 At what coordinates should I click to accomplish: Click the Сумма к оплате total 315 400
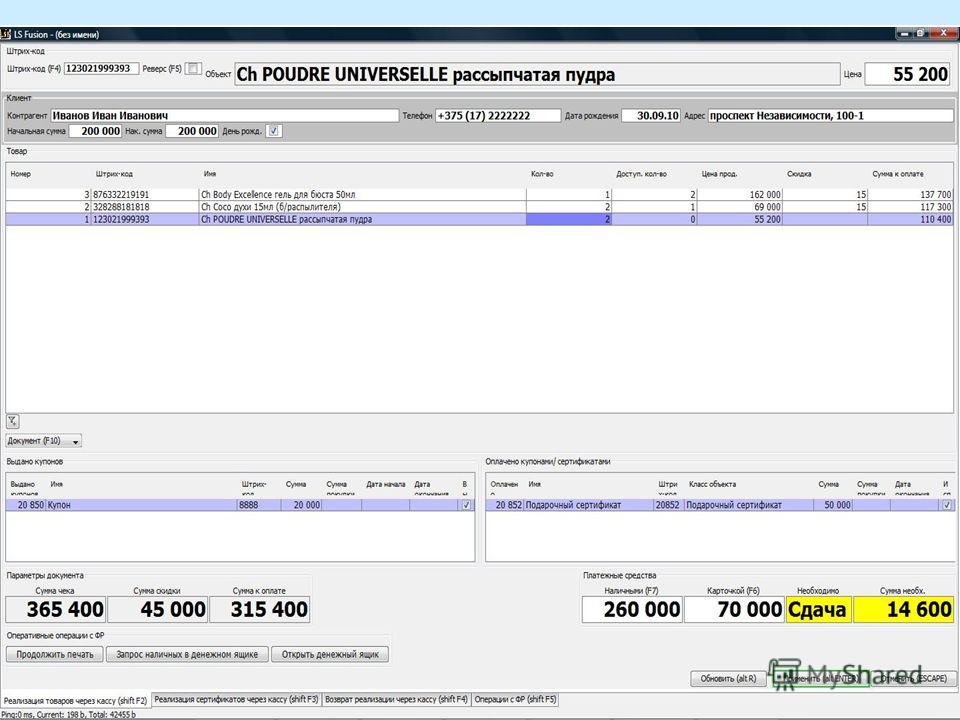pyautogui.click(x=260, y=610)
